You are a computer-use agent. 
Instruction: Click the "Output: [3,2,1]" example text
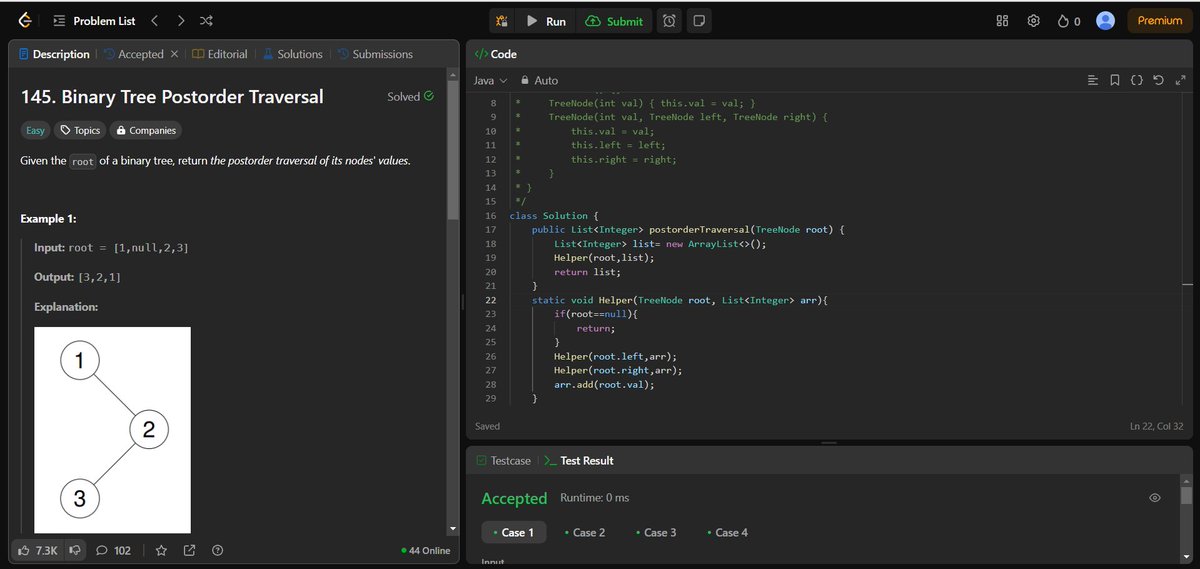point(78,276)
